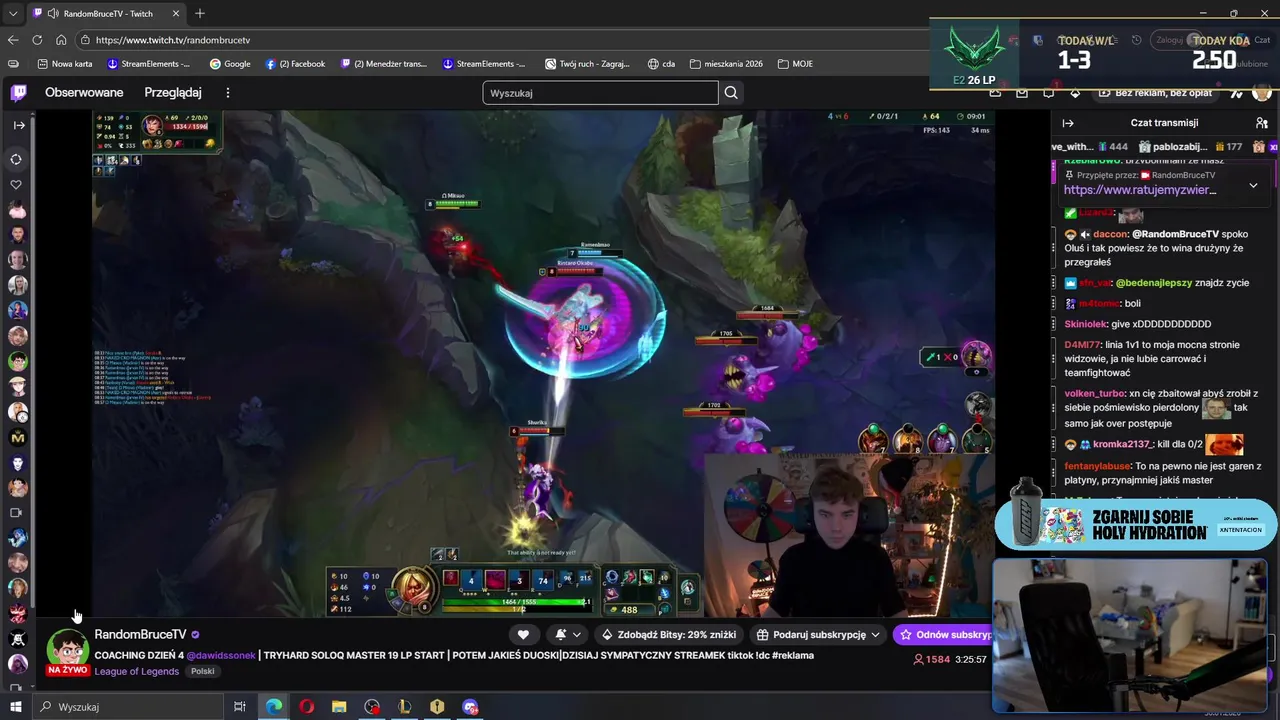This screenshot has height=720, width=1280.
Task: Open whispers chat bubble icon
Action: (1048, 93)
